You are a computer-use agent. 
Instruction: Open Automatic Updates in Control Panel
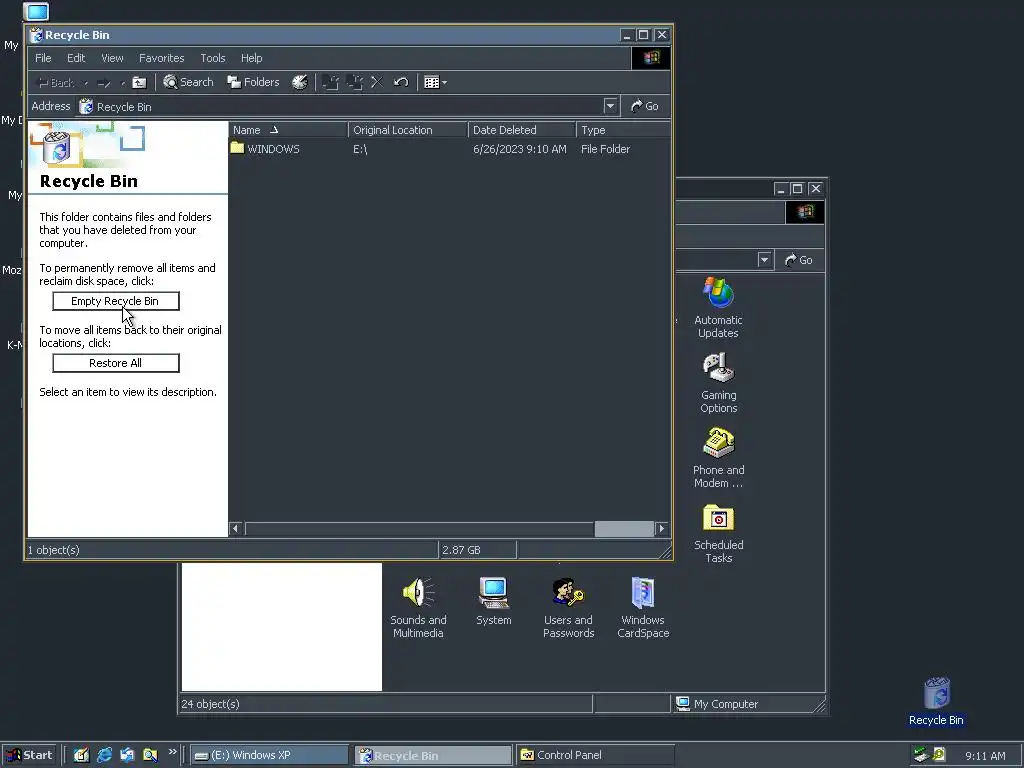pyautogui.click(x=718, y=307)
